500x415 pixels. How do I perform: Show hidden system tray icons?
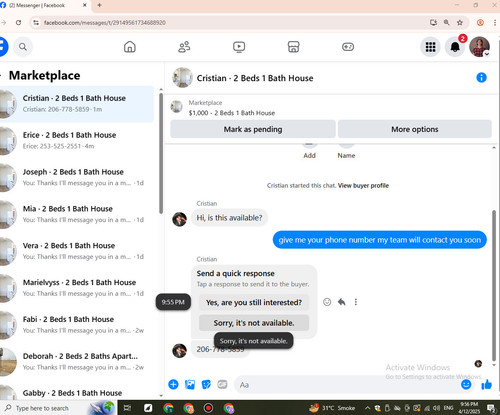(x=367, y=408)
